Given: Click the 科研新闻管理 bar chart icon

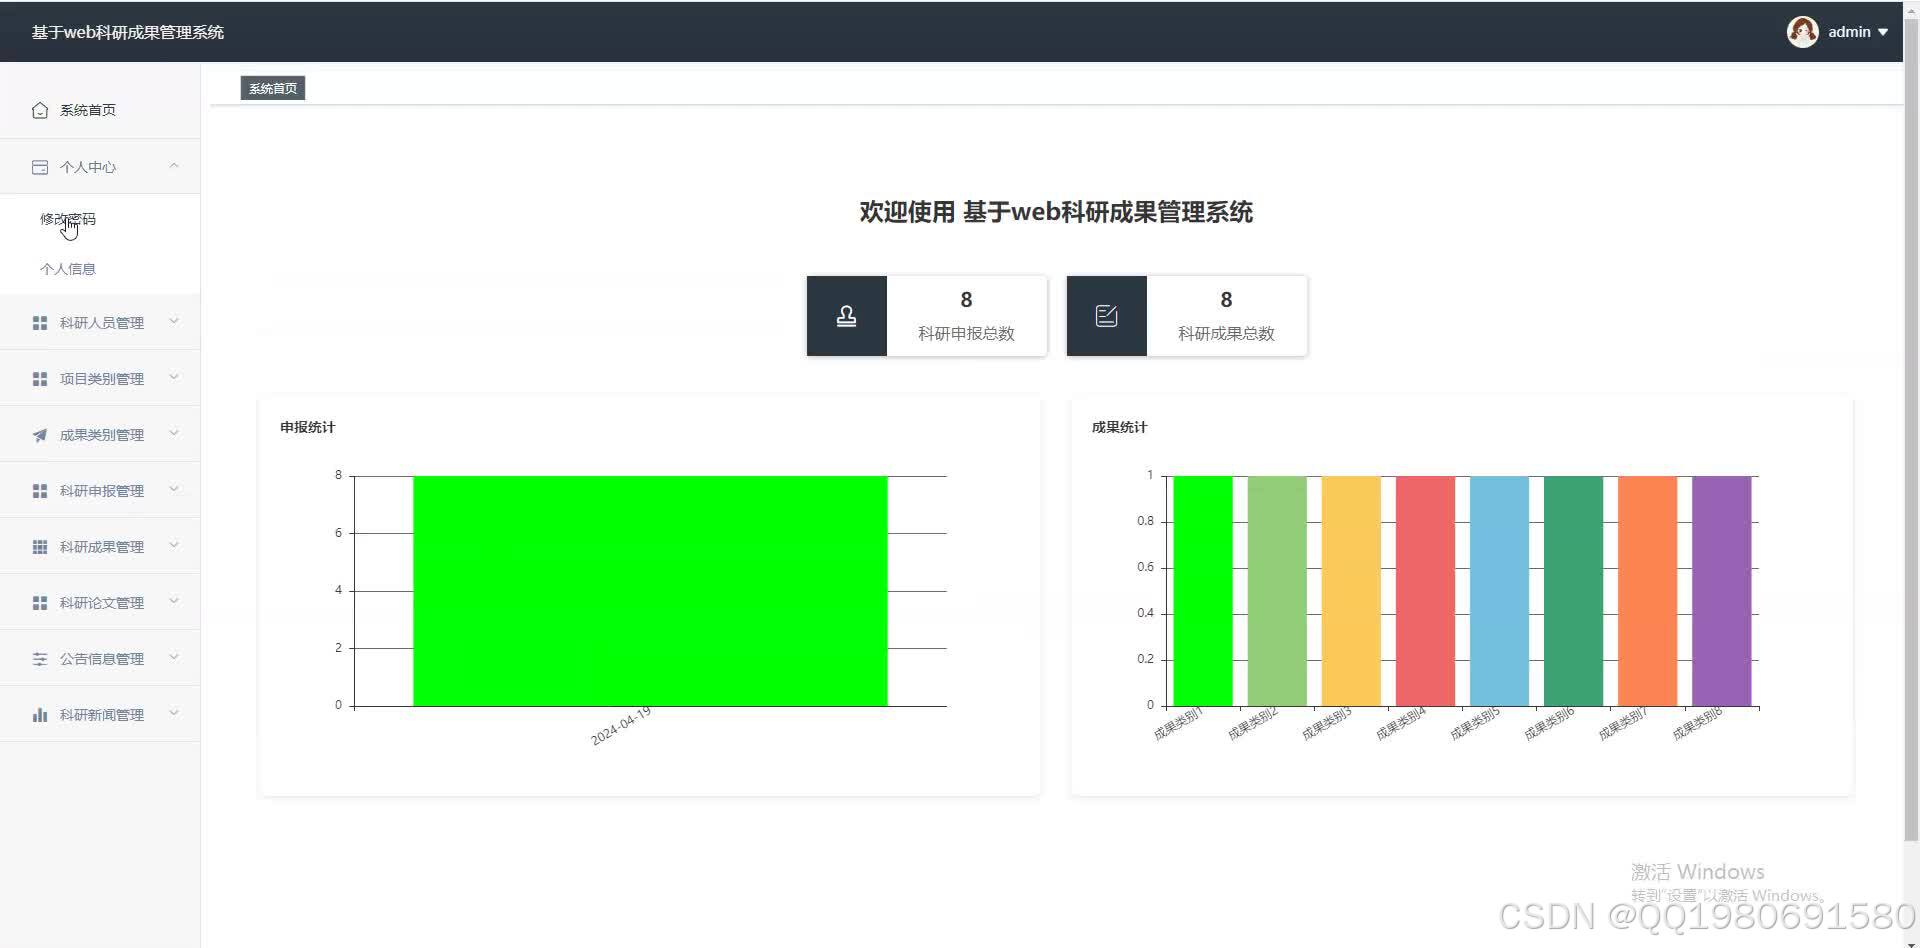Looking at the screenshot, I should [x=40, y=715].
